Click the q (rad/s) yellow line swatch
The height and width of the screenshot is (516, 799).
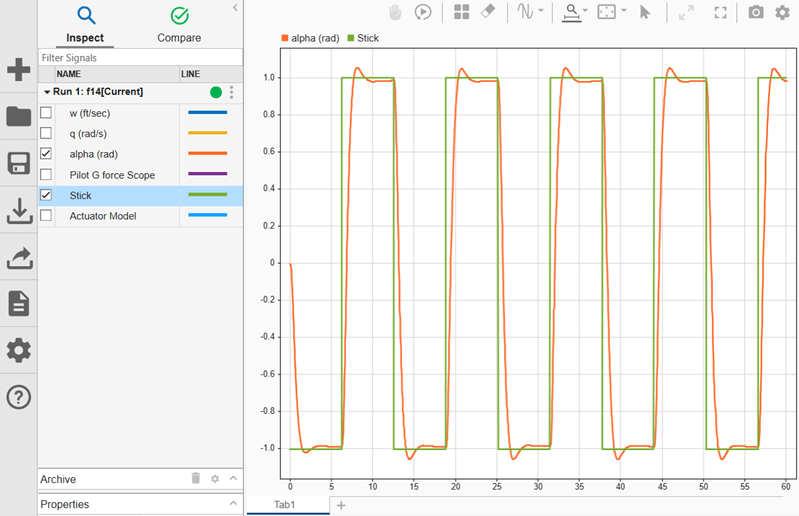point(207,133)
